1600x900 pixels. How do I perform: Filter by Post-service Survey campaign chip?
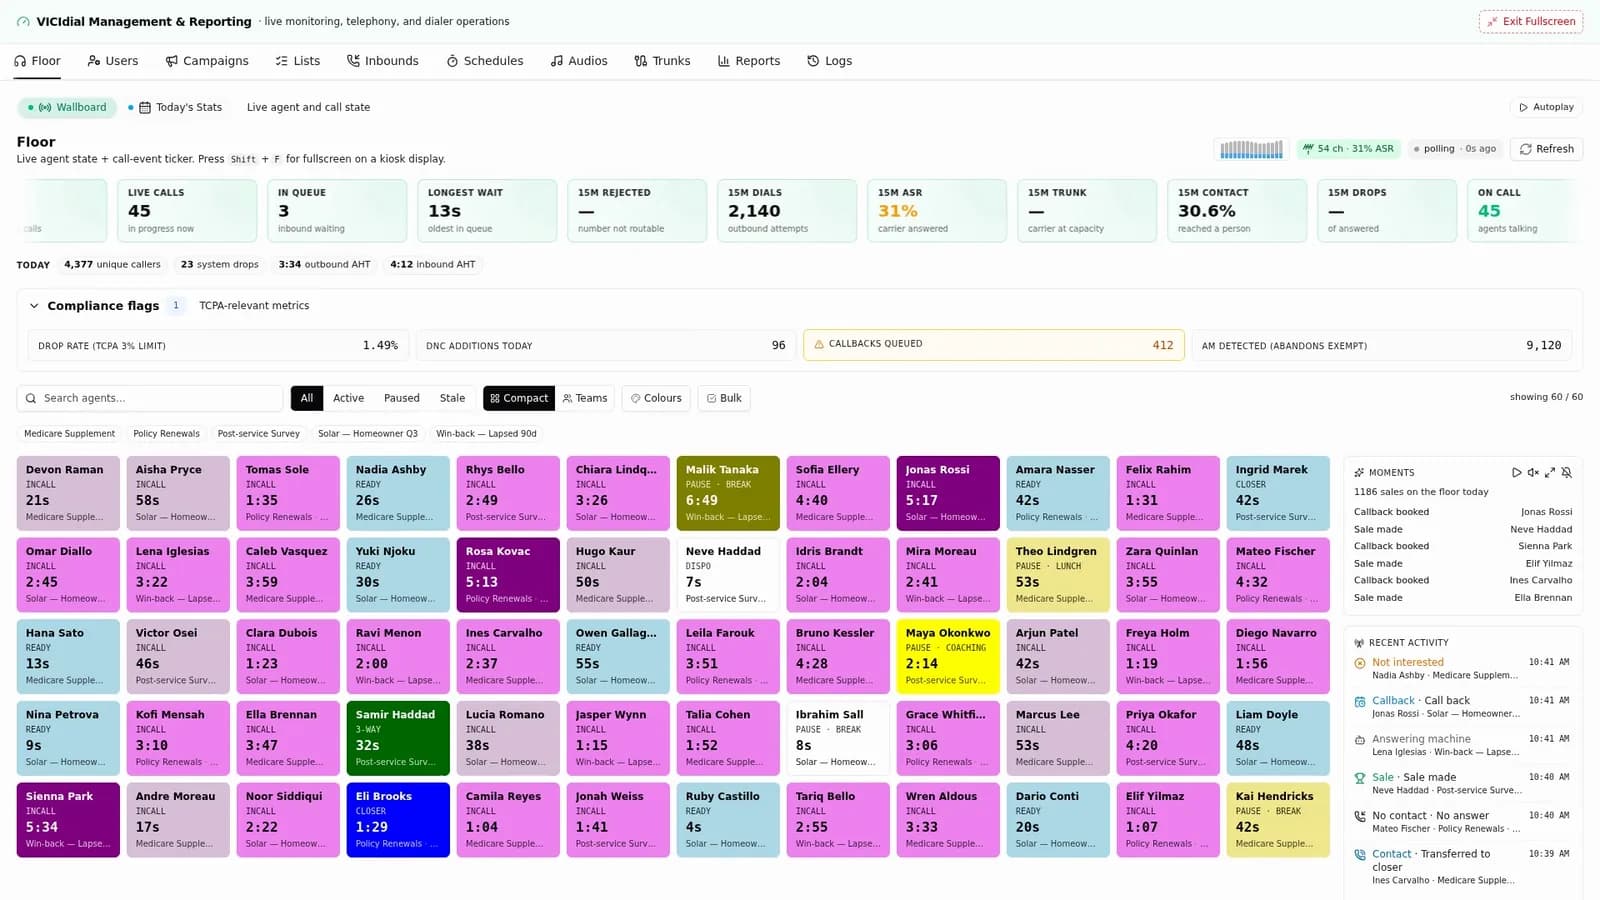point(258,434)
